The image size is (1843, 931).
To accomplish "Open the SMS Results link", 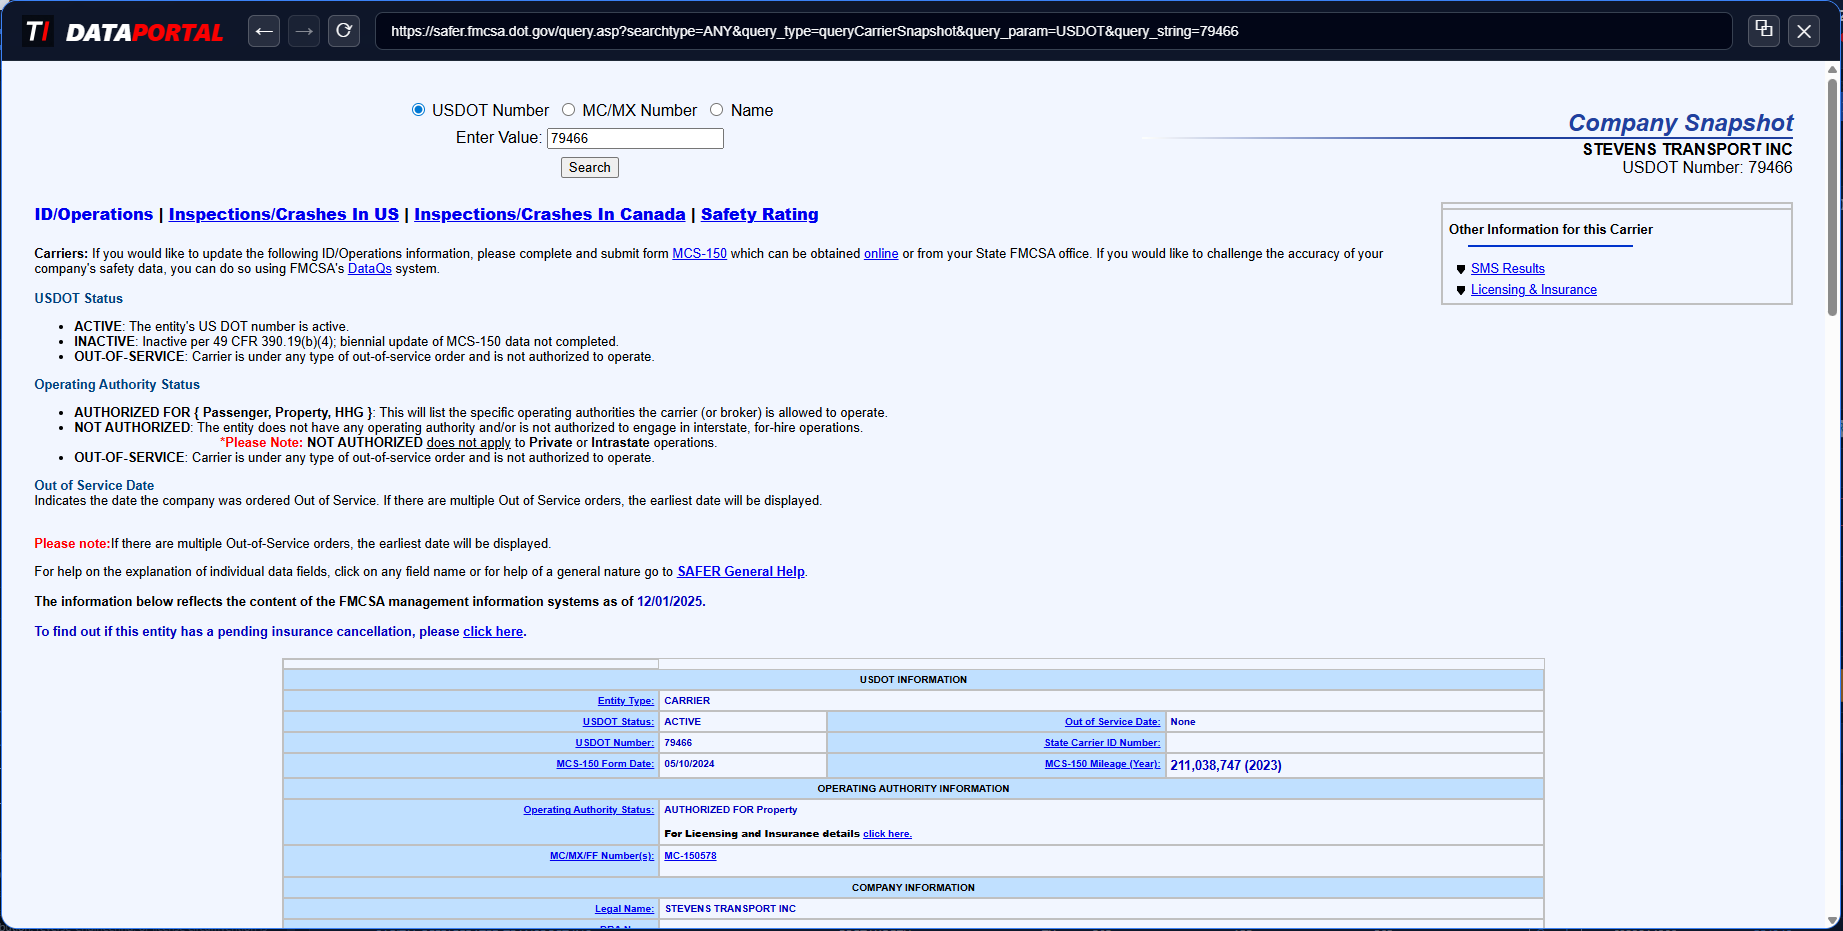I will point(1508,268).
